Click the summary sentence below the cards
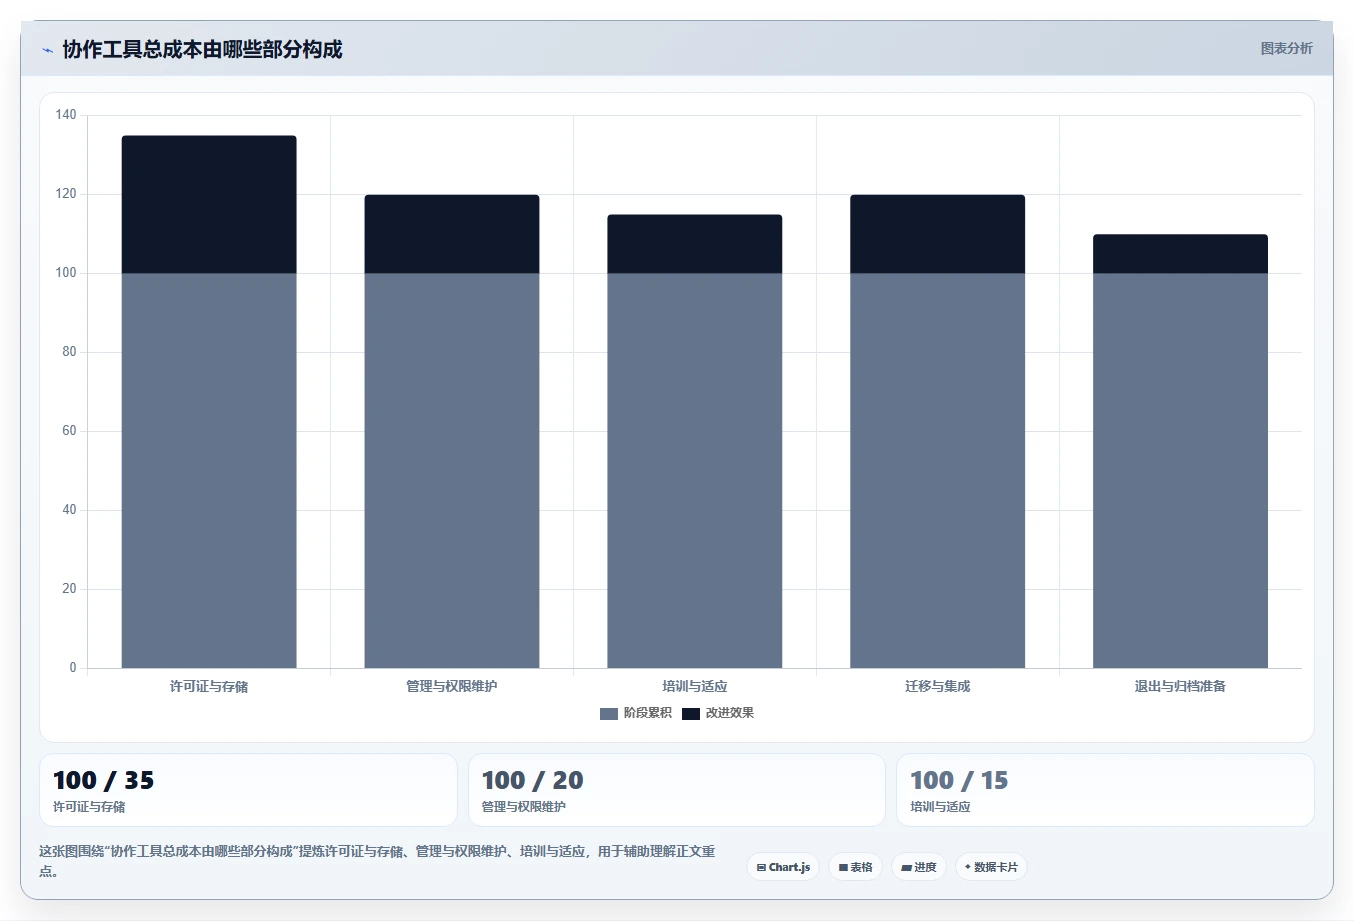 377,861
